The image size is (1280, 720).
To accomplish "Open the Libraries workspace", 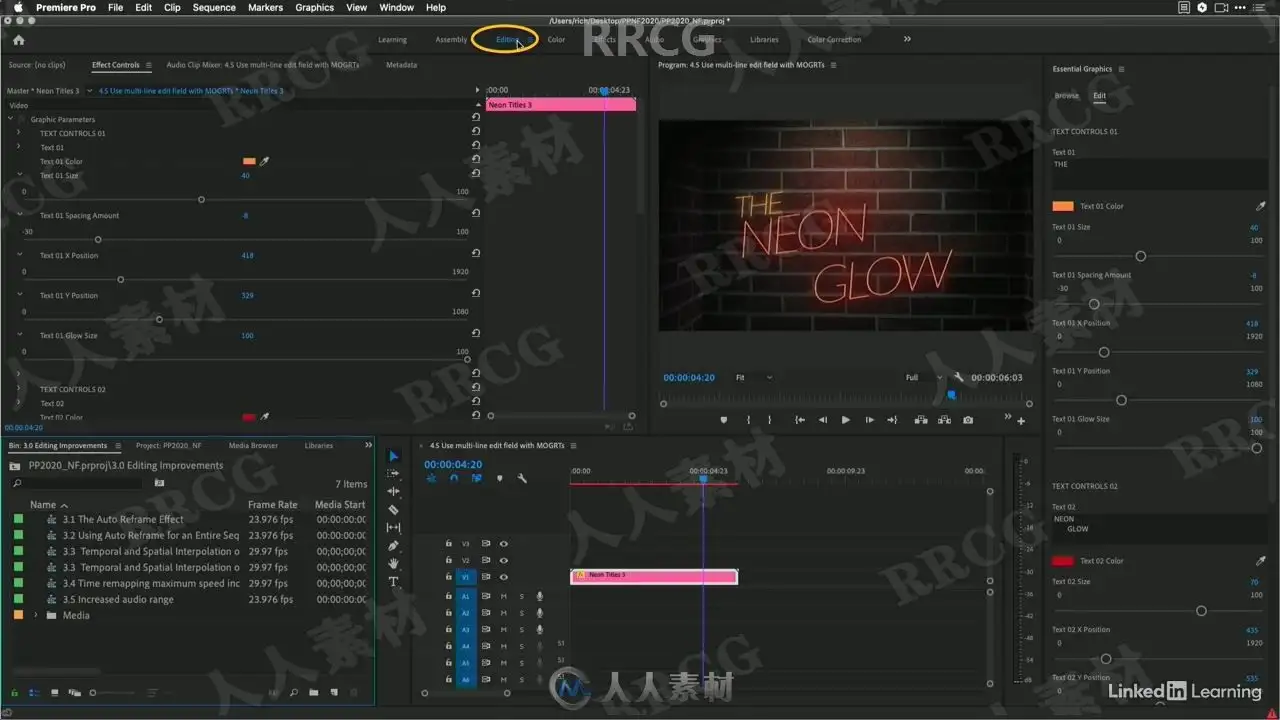I will (x=764, y=40).
